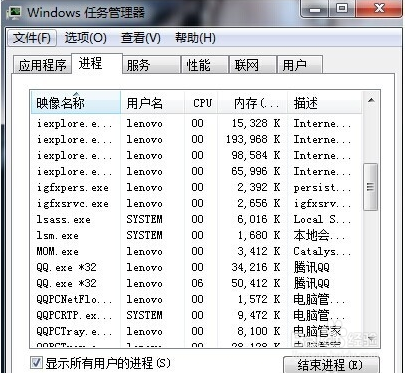Switch to the 进程 tab
Screen dimensions: 408x373
click(97, 63)
